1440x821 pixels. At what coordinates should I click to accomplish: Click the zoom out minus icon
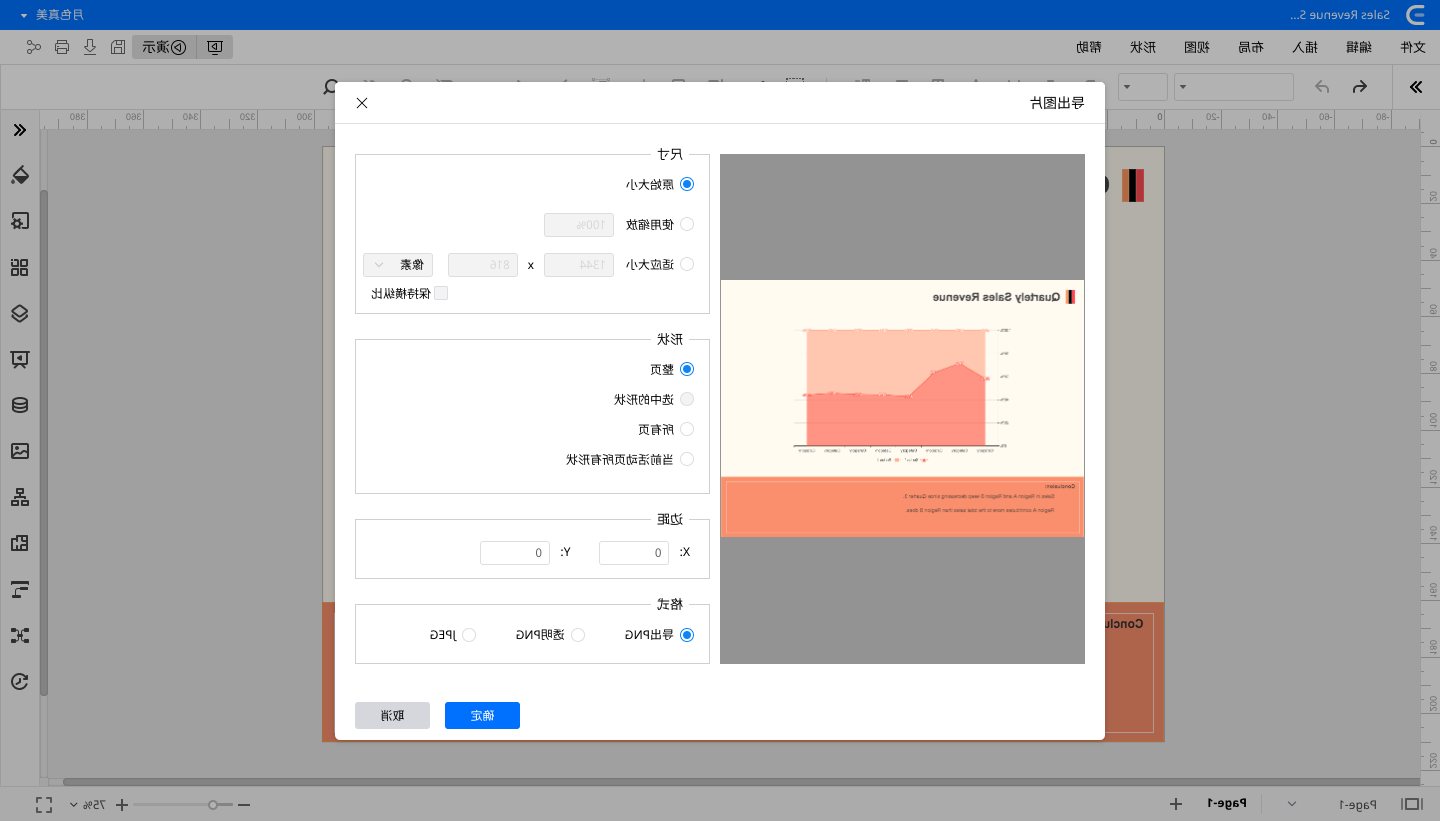243,804
